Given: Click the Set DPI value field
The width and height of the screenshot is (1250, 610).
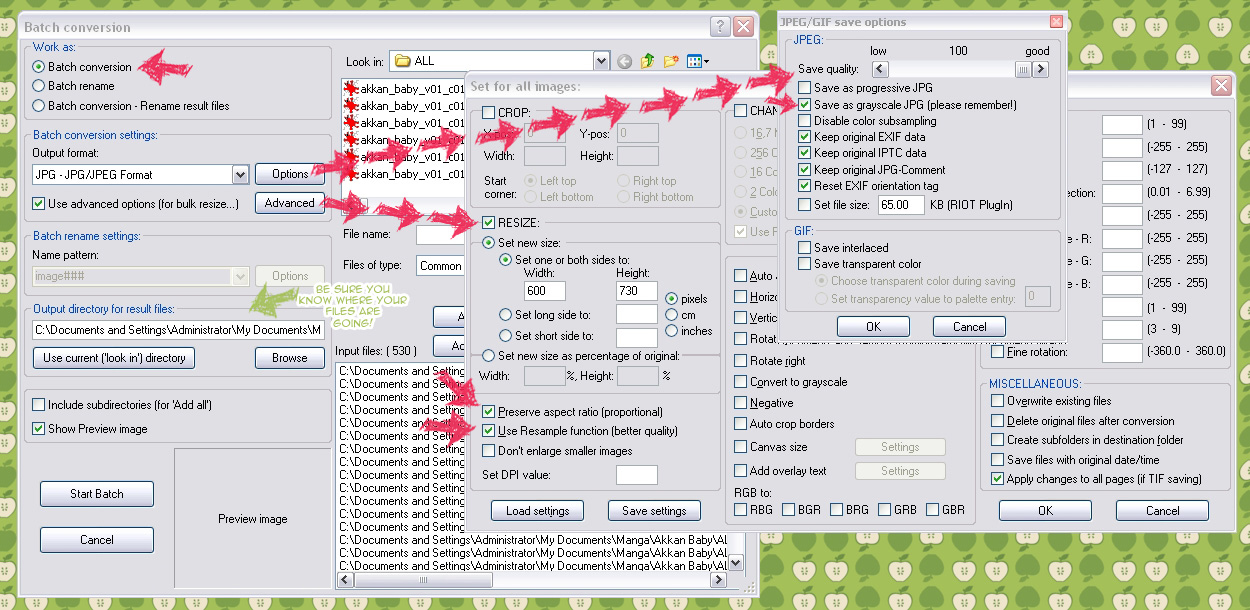Looking at the screenshot, I should pyautogui.click(x=637, y=475).
